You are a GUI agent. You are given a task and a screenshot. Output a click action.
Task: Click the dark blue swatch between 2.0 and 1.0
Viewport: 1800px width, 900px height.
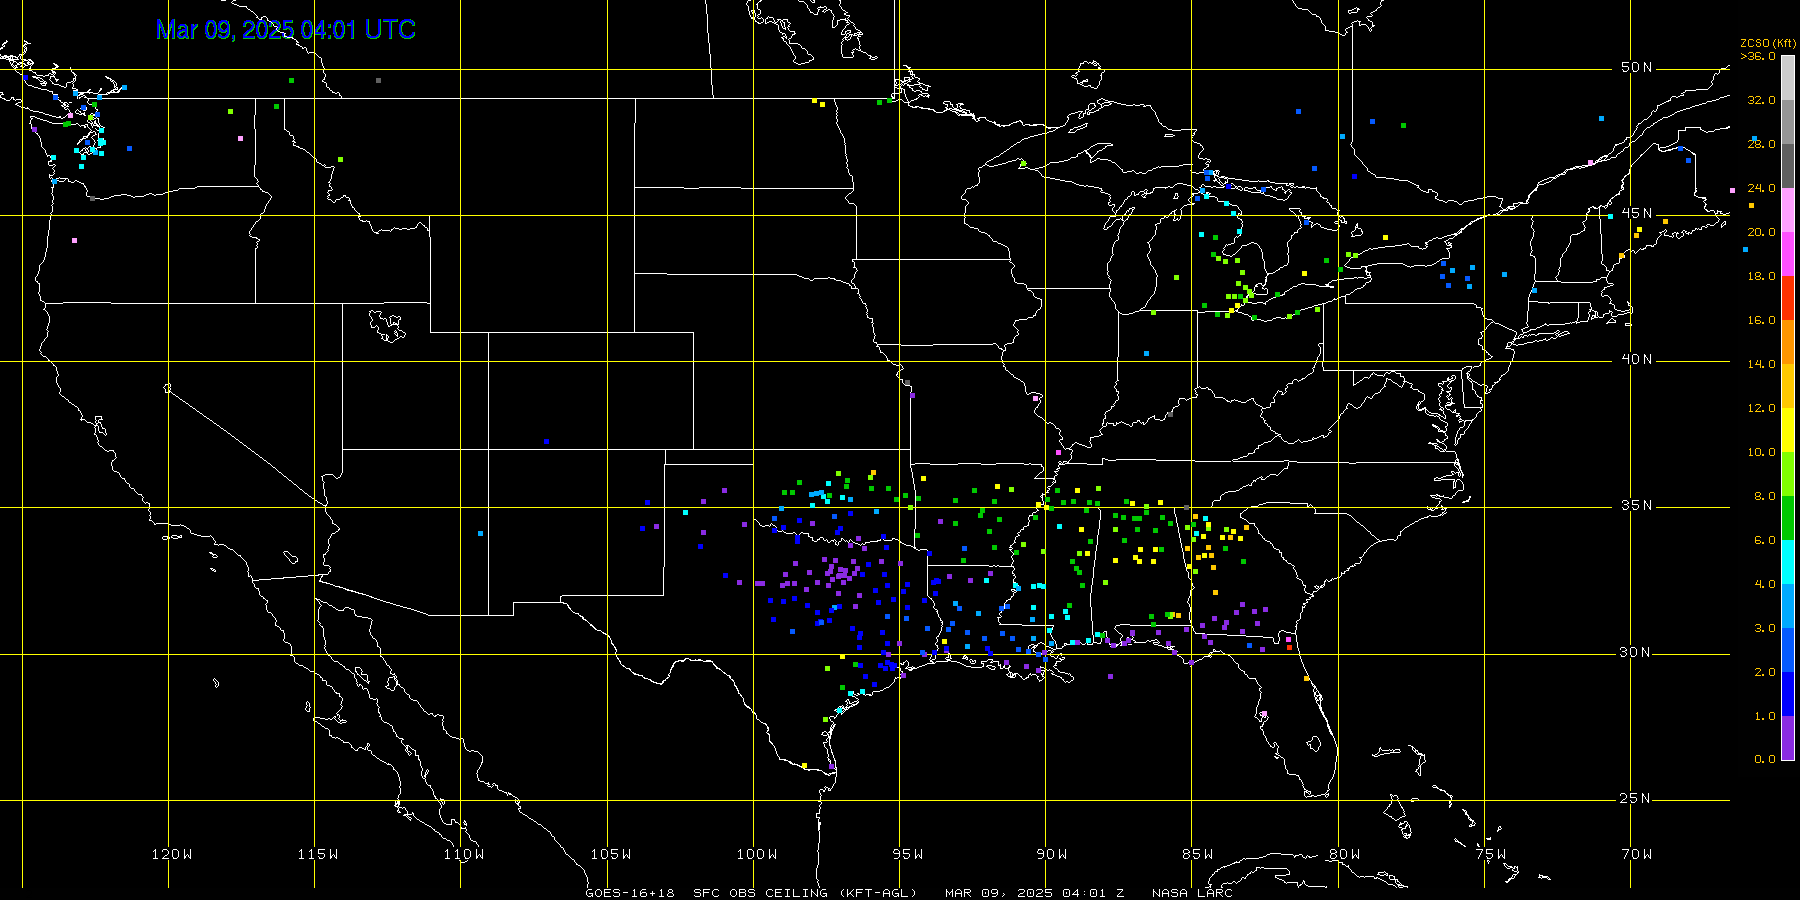[1788, 694]
